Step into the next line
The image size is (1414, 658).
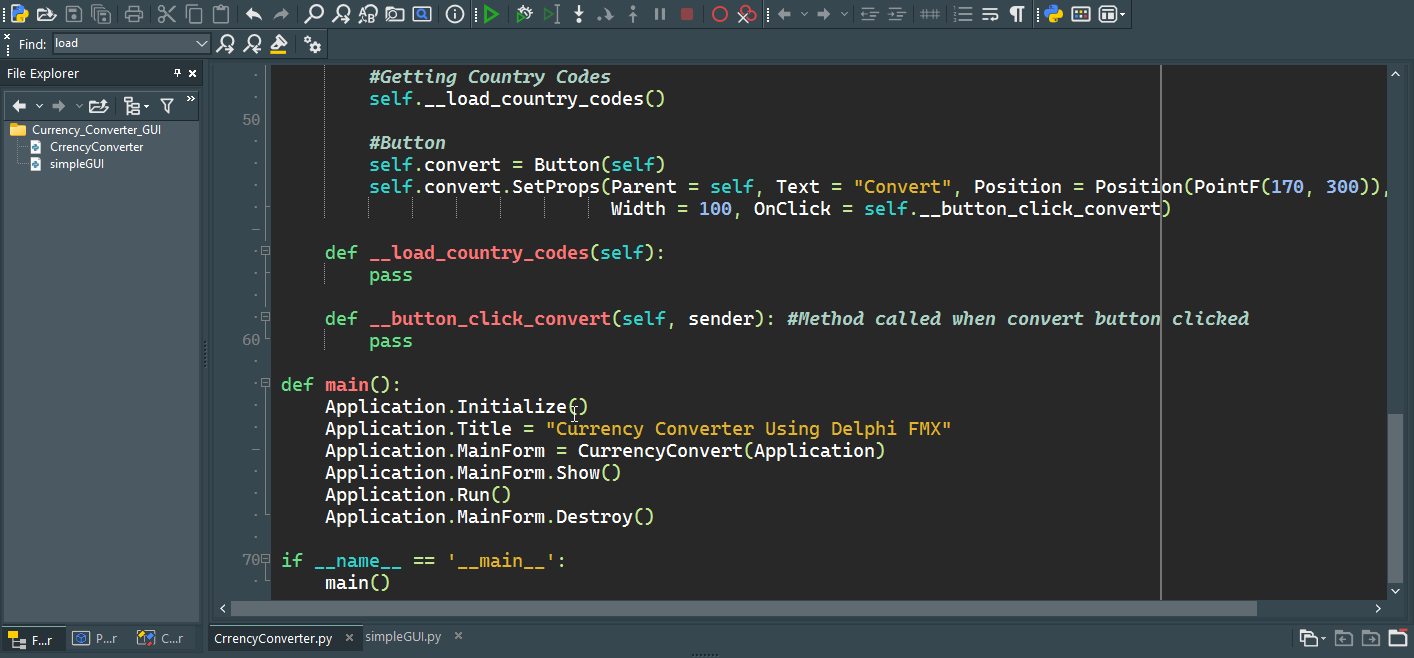[579, 14]
